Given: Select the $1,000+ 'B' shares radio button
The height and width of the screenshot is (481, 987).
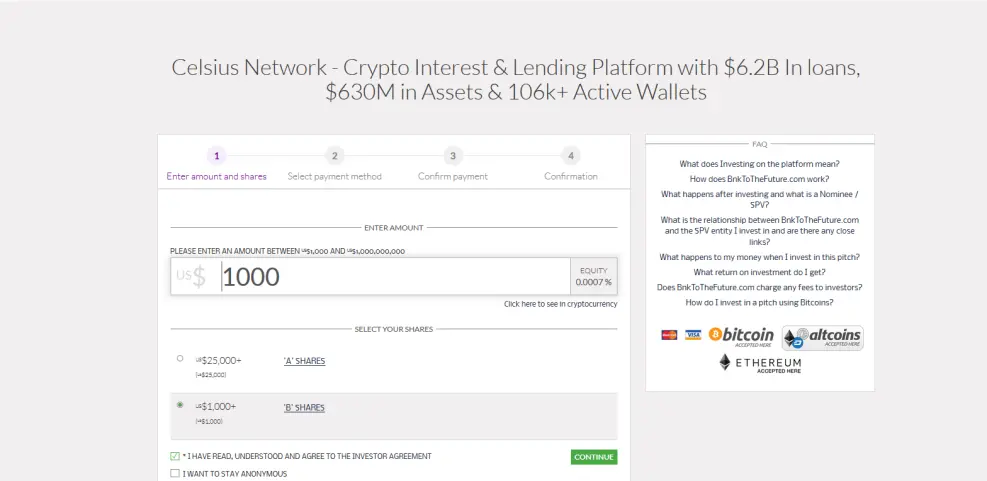Looking at the screenshot, I should pos(180,405).
